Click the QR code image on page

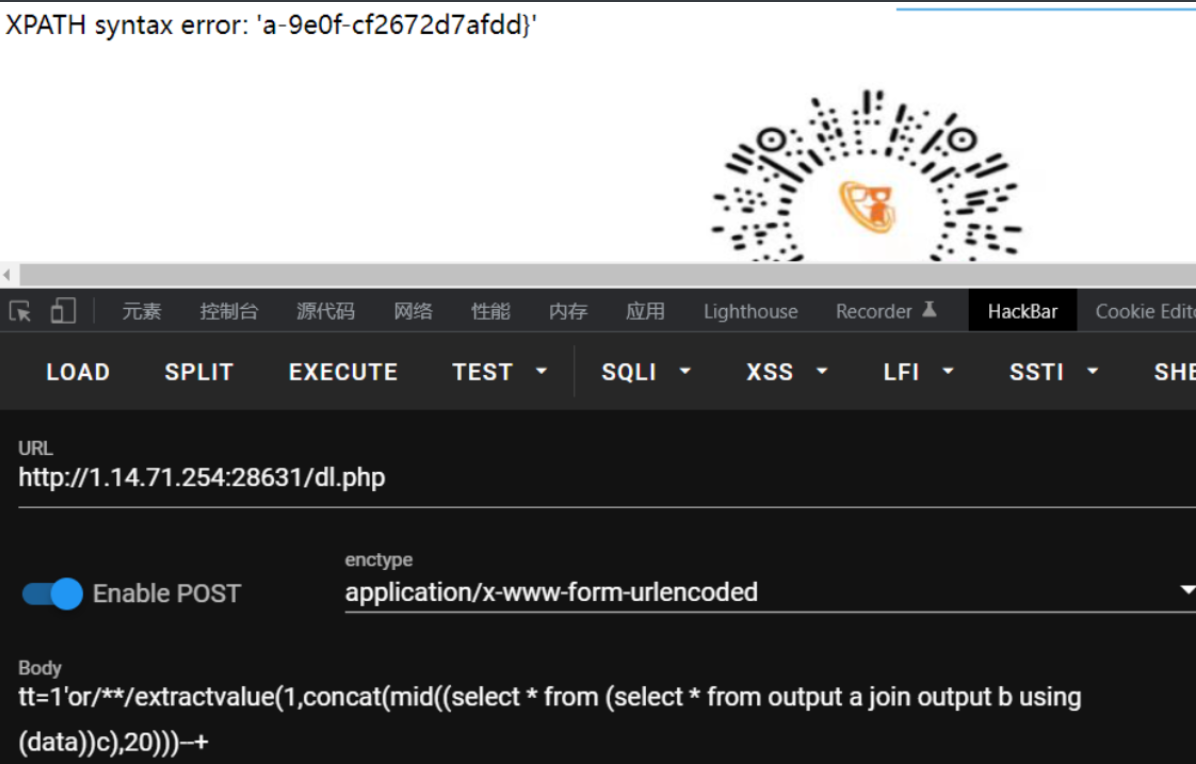[x=866, y=175]
